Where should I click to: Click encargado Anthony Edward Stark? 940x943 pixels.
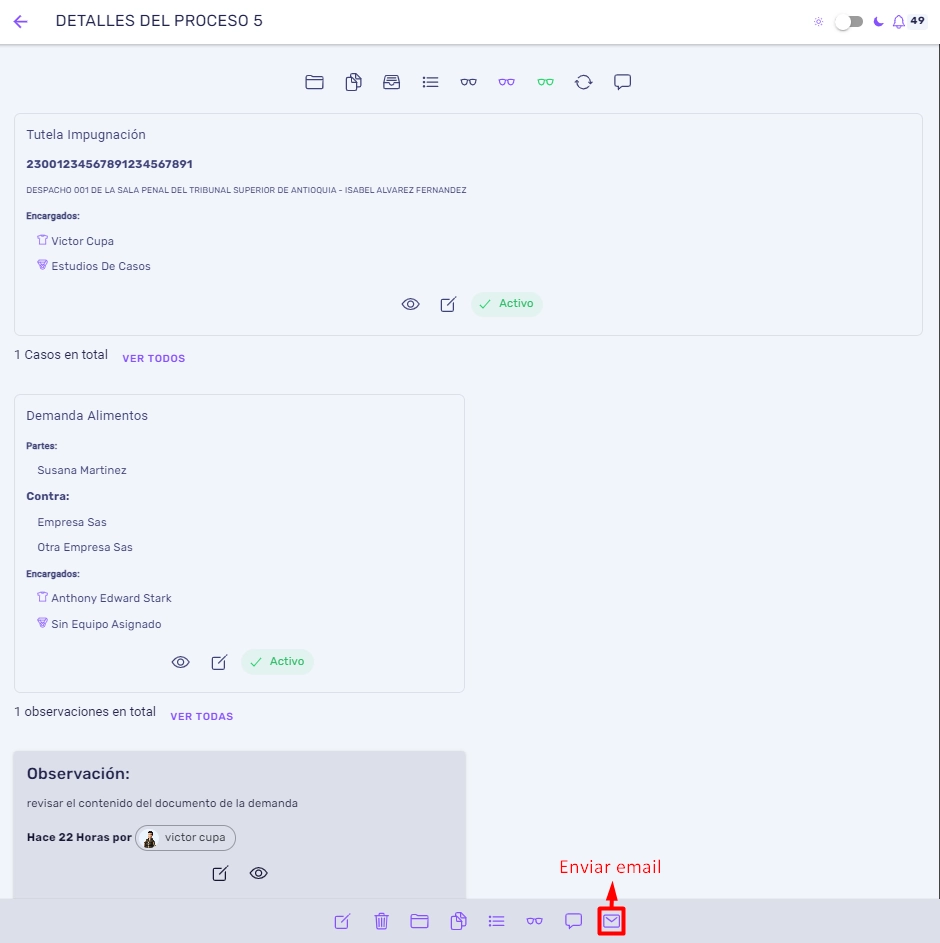click(111, 598)
